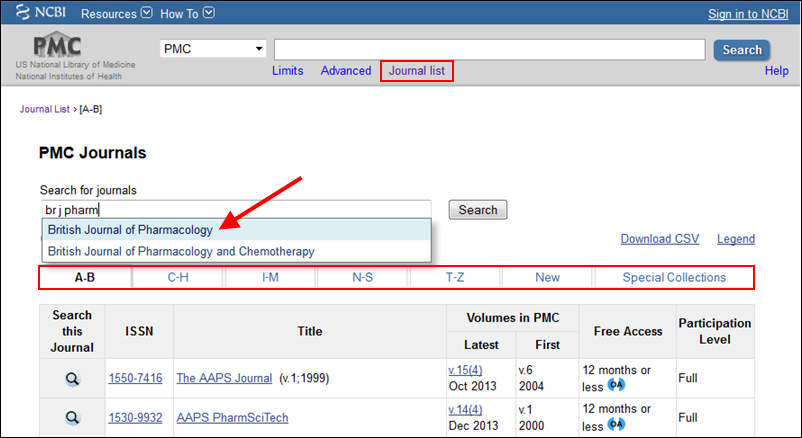Open AAPS PharmSciTech title link
This screenshot has width=802, height=438.
click(232, 418)
